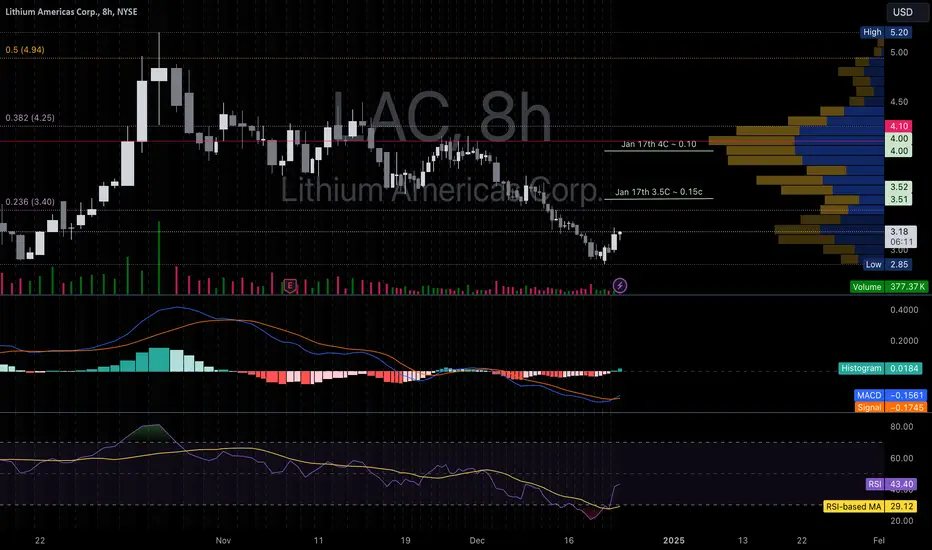Click the RSI-based MA 29.12 label
The width and height of the screenshot is (932, 550).
[870, 507]
